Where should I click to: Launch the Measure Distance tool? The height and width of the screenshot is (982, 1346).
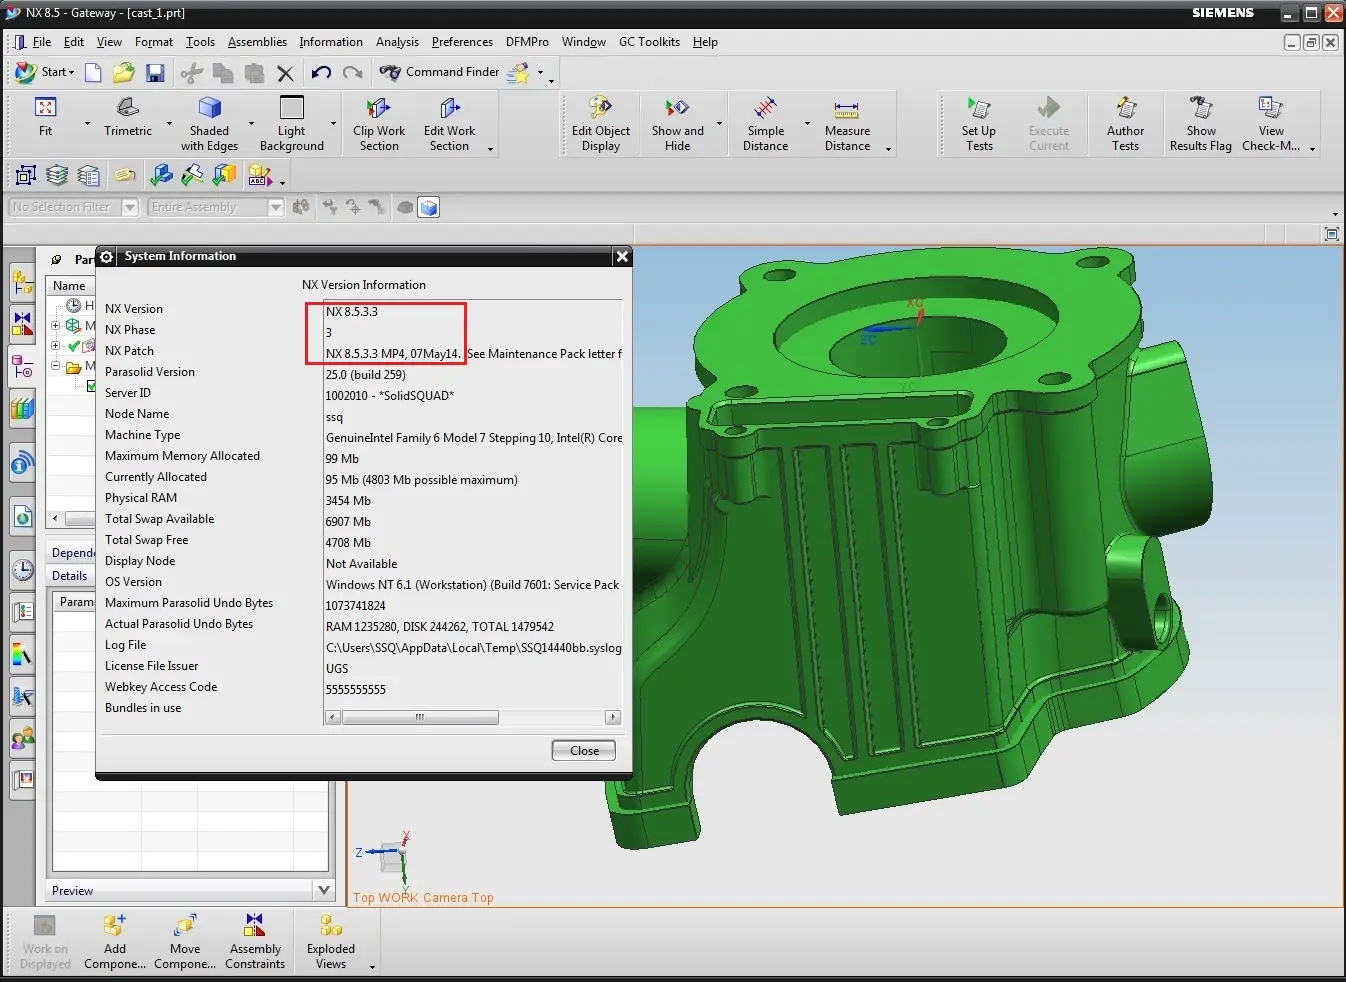click(847, 123)
